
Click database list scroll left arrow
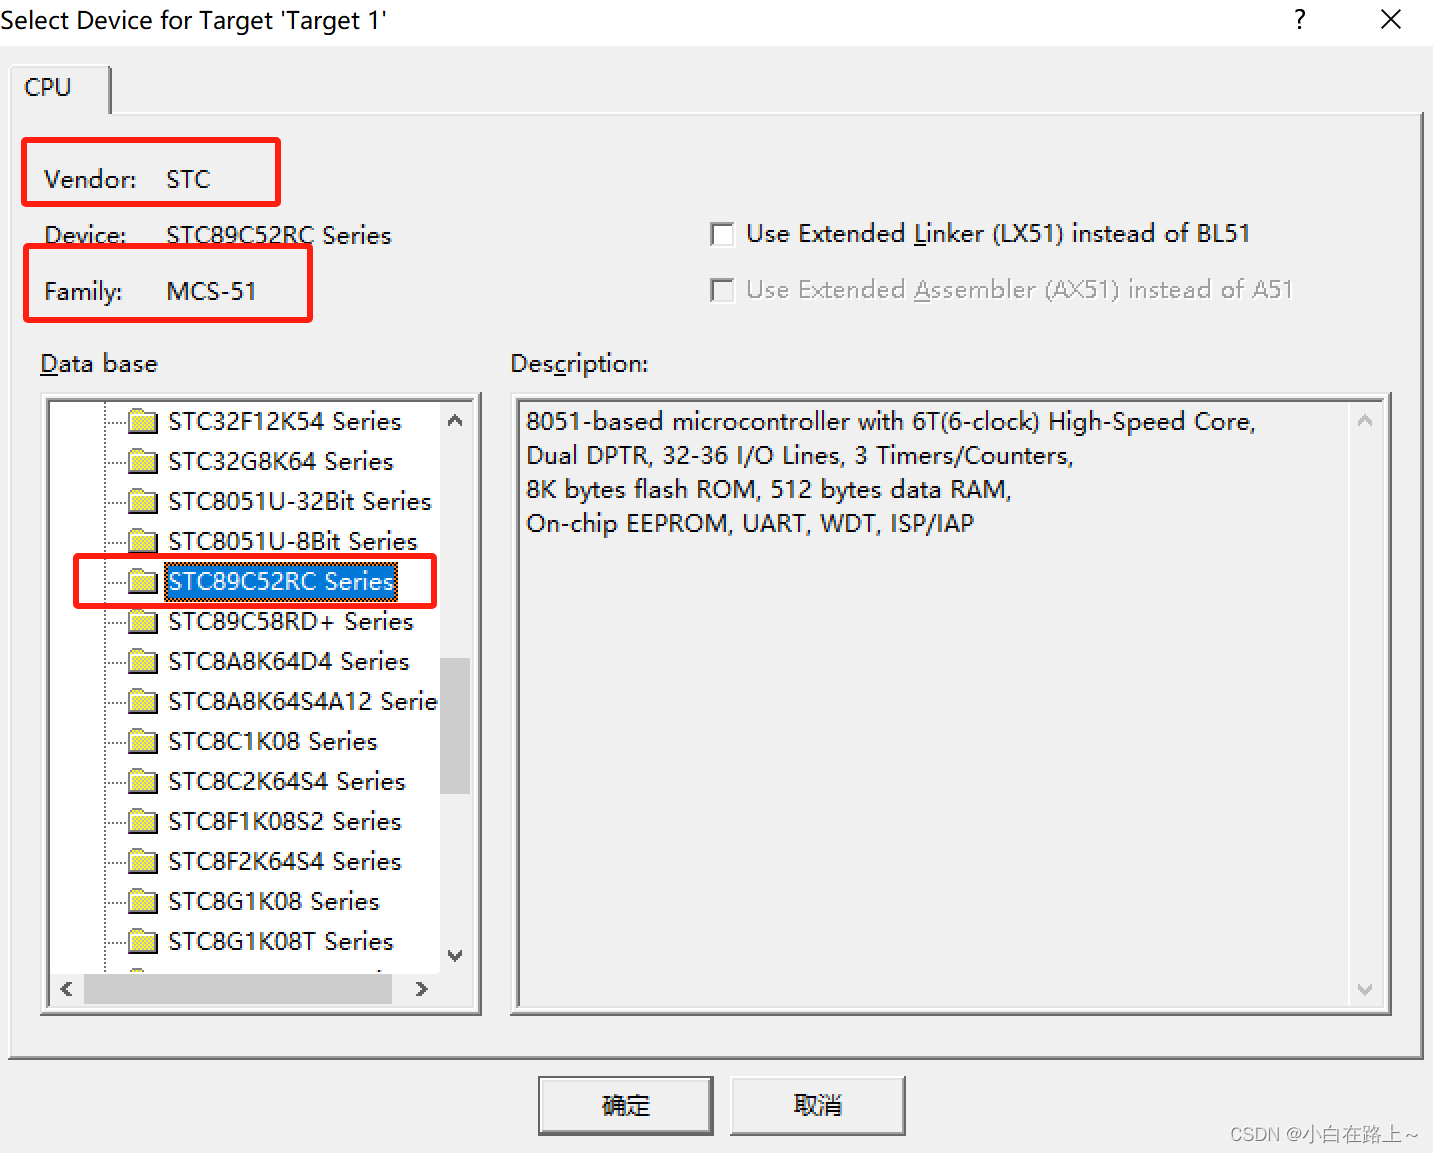[x=66, y=989]
